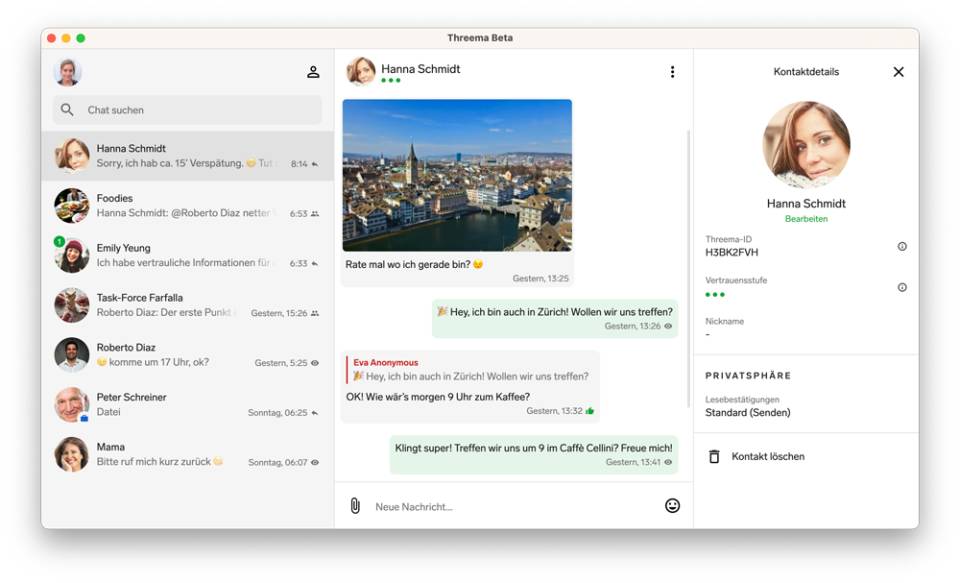Click the group icon on Task-Force Farfalla row
Image resolution: width=960 pixels, height=583 pixels.
pyautogui.click(x=315, y=313)
